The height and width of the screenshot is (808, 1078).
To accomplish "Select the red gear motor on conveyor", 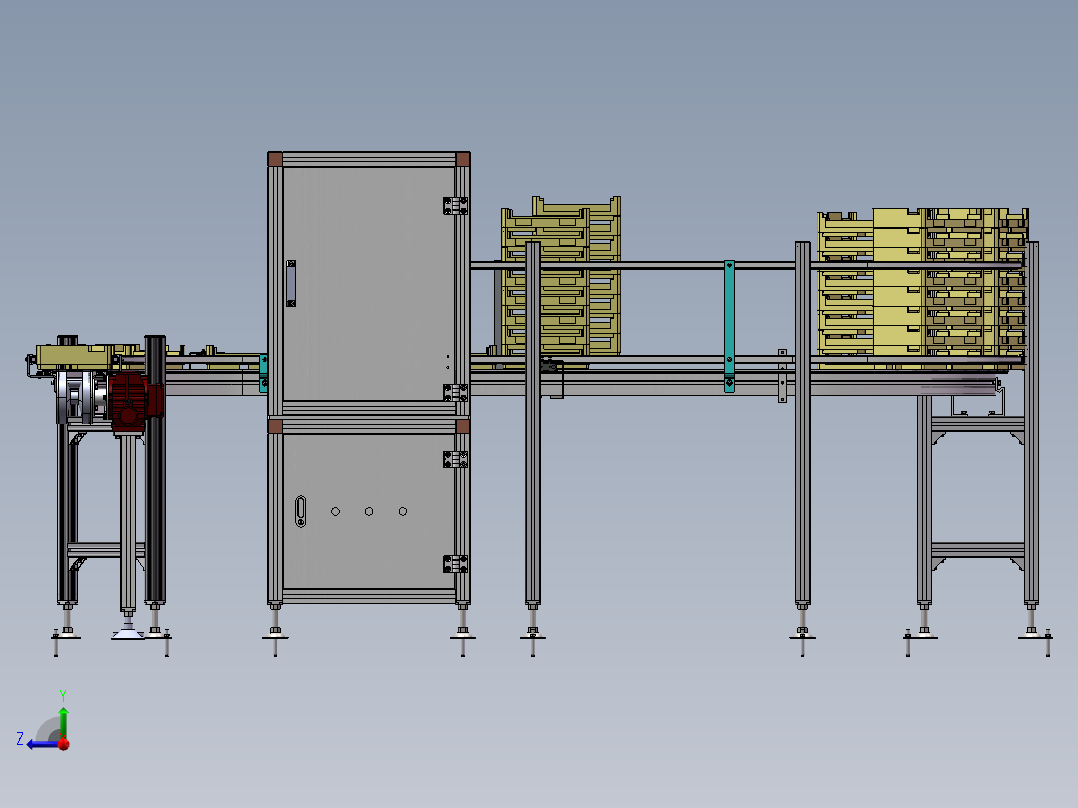I will [x=135, y=402].
